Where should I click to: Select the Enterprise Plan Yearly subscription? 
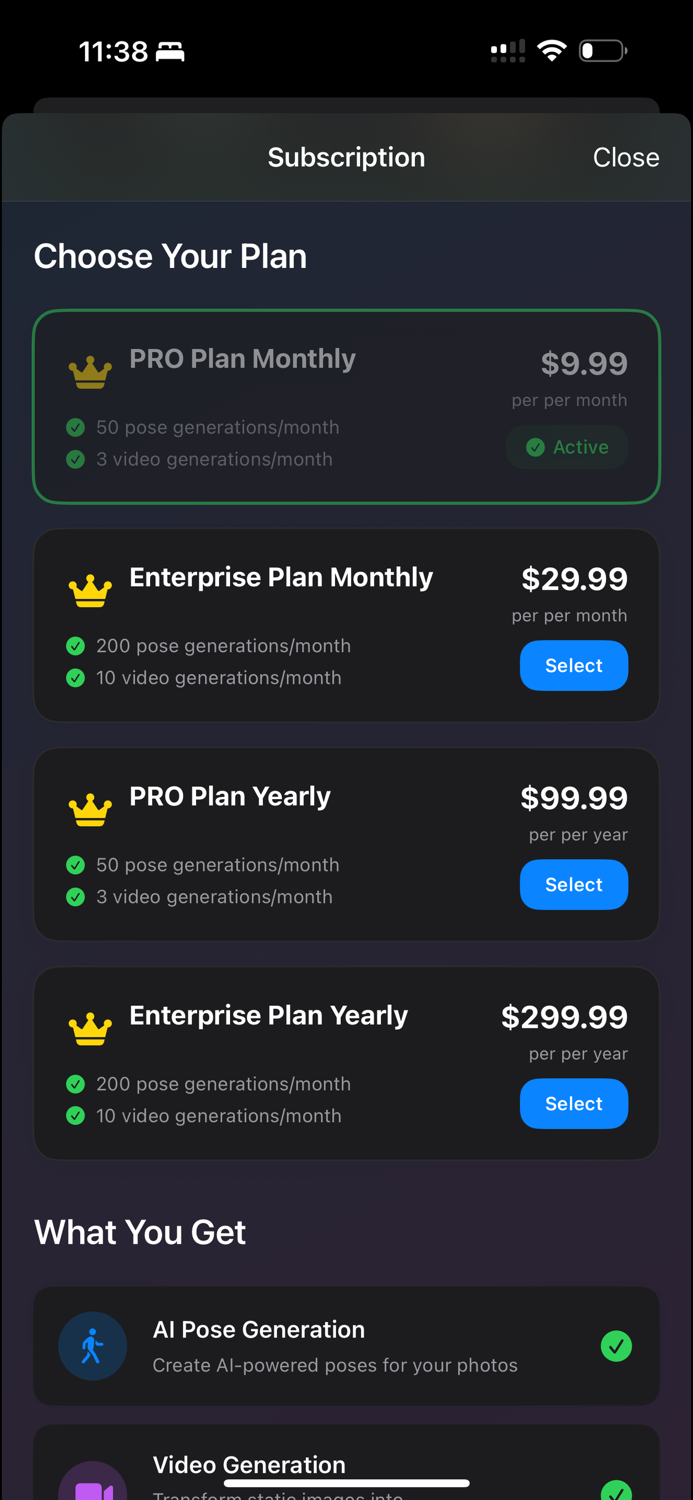[573, 1104]
